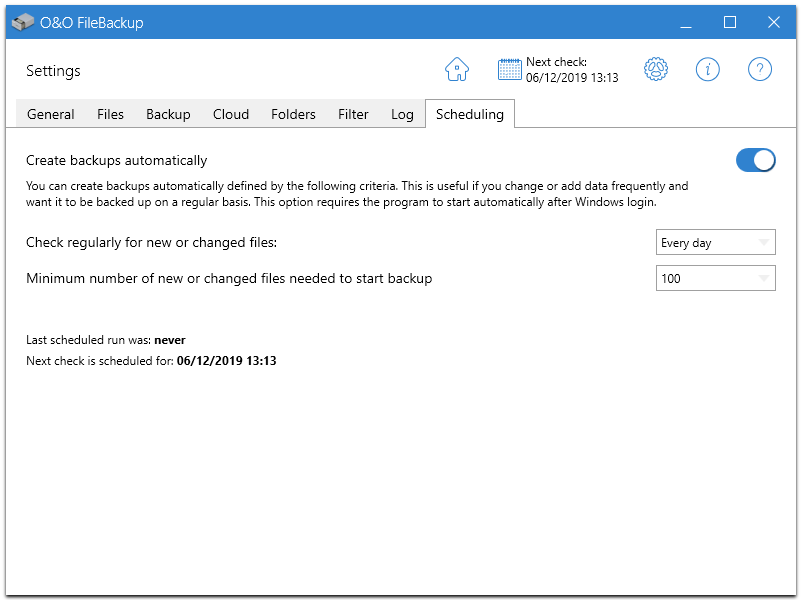Open the settings gear icon

[655, 69]
